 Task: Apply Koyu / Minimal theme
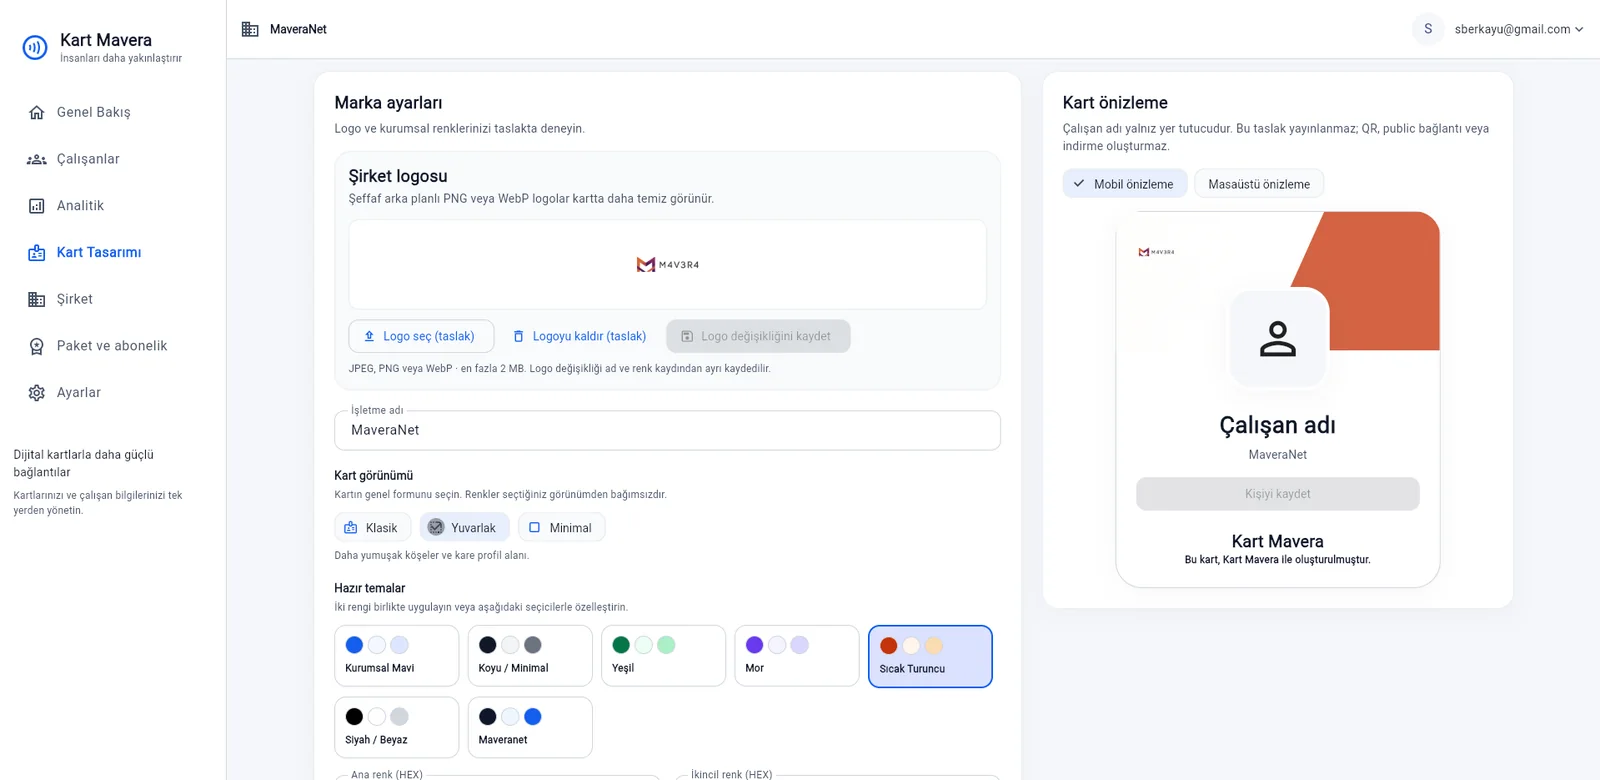click(530, 656)
